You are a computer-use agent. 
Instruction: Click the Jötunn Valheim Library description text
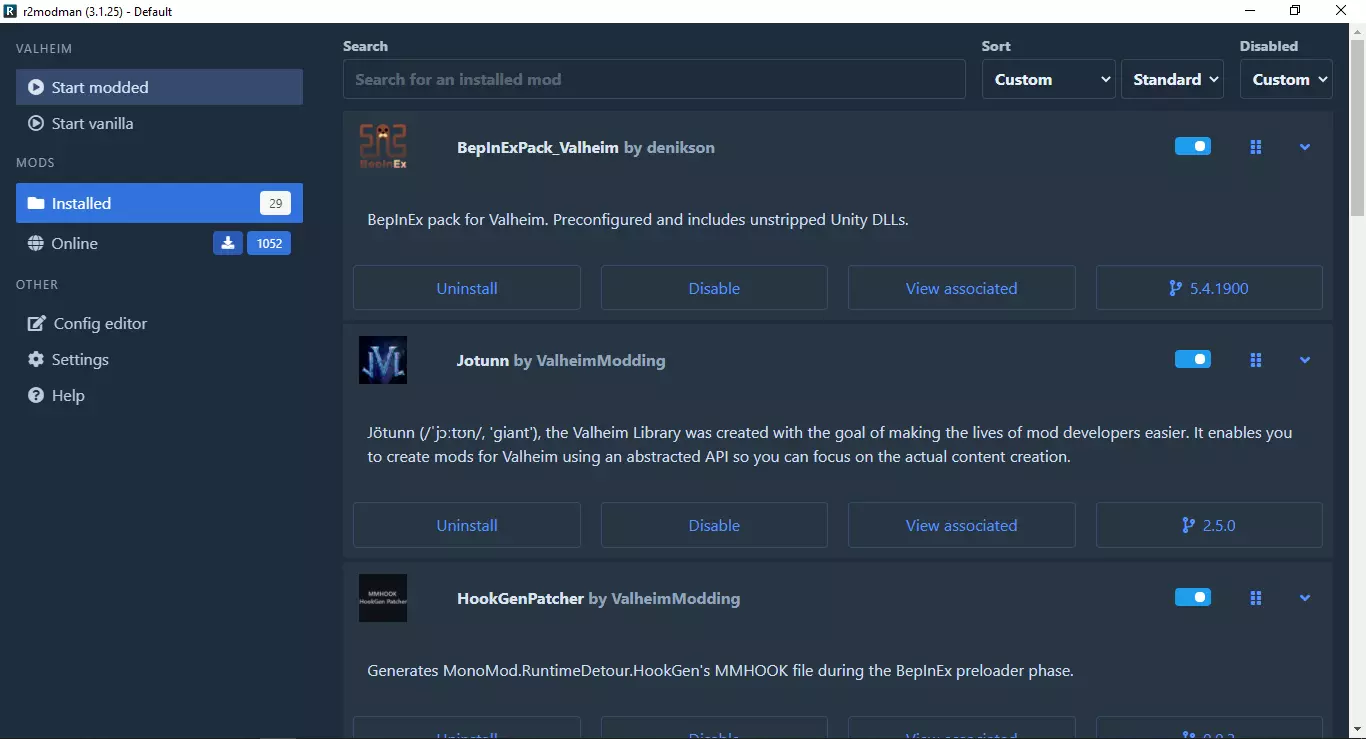830,445
